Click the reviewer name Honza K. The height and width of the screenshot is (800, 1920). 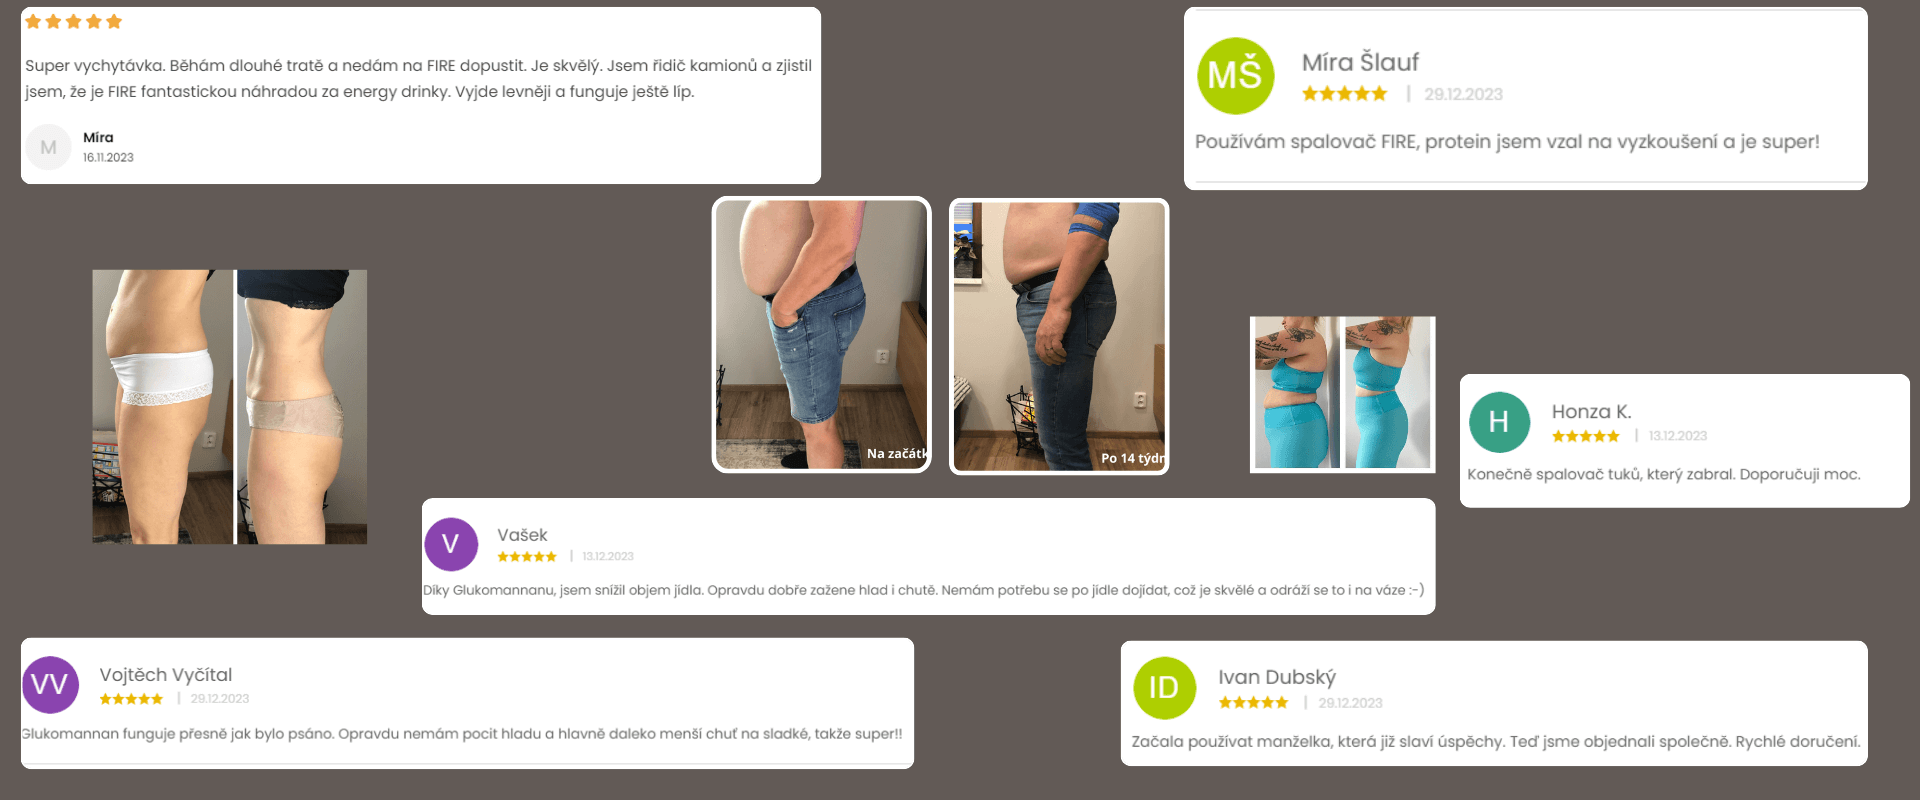click(x=1591, y=411)
